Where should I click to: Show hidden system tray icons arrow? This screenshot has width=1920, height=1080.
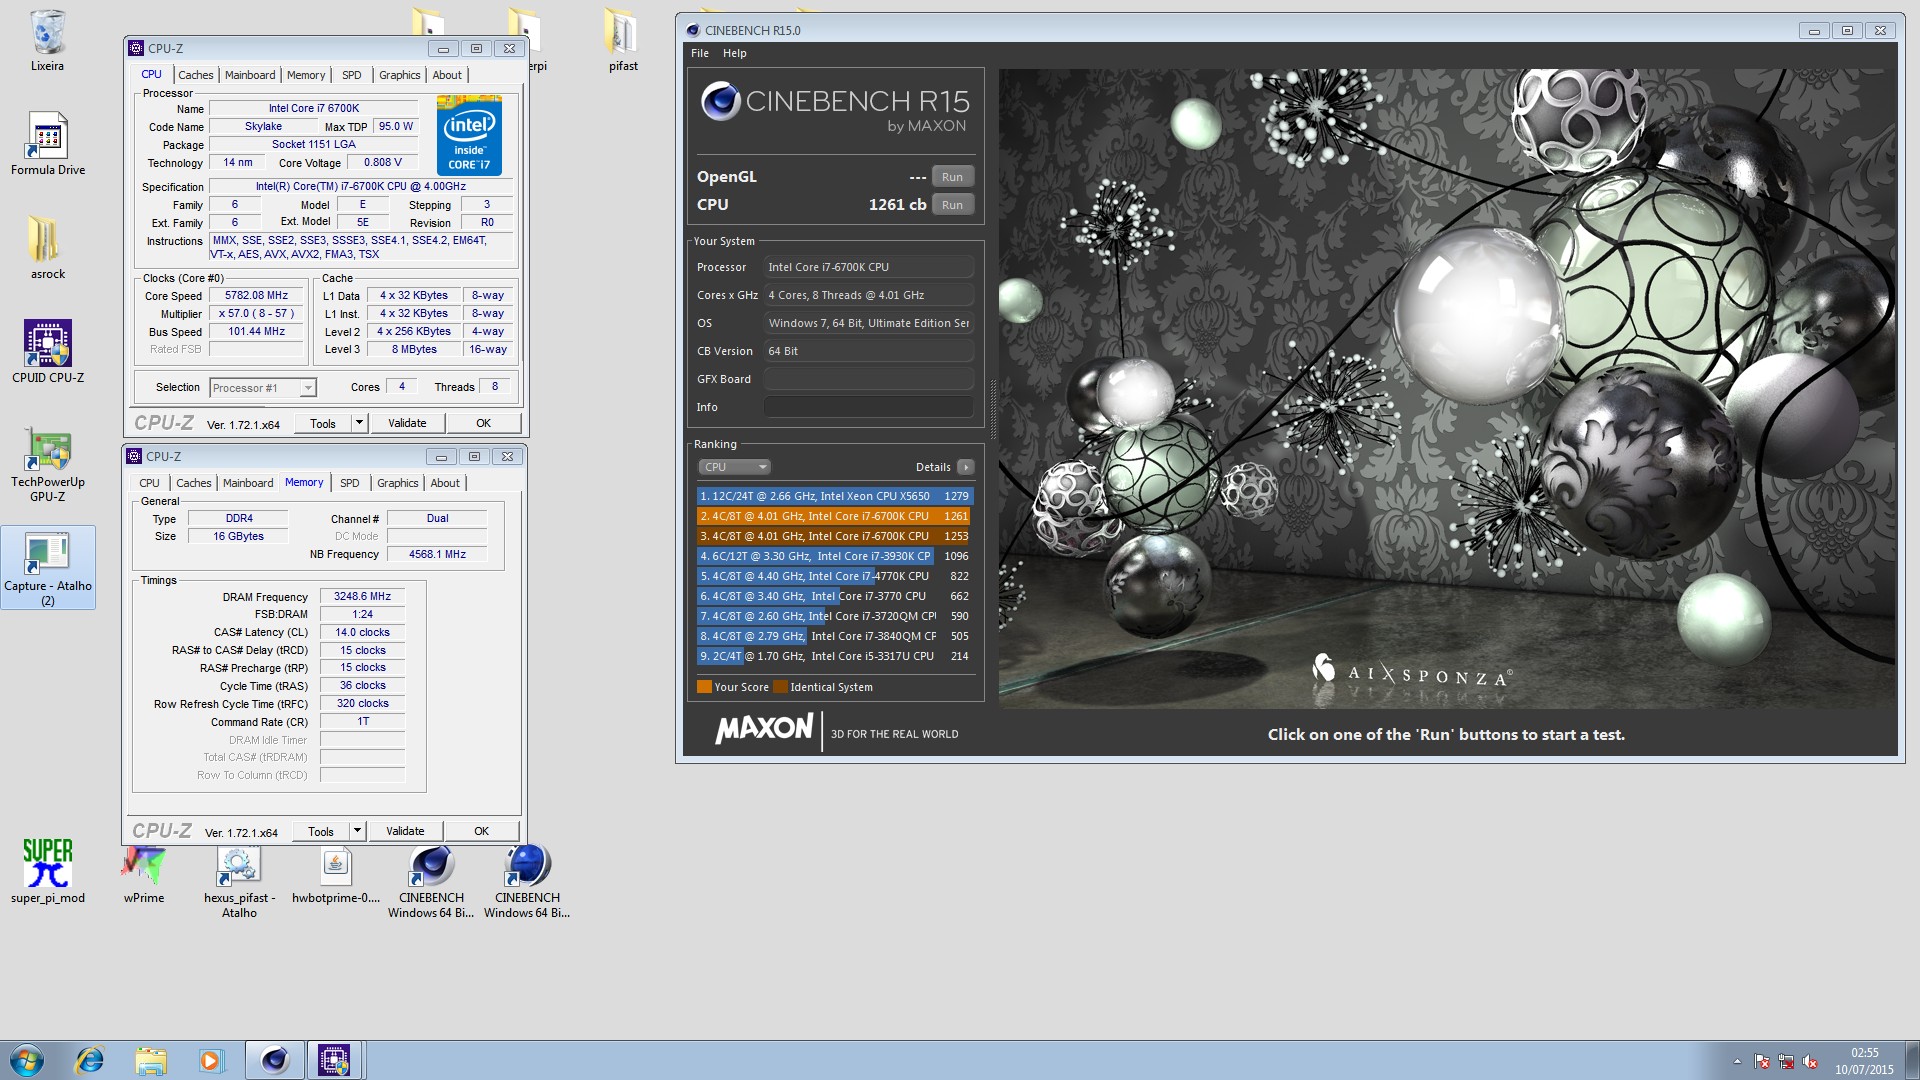pyautogui.click(x=1737, y=1061)
